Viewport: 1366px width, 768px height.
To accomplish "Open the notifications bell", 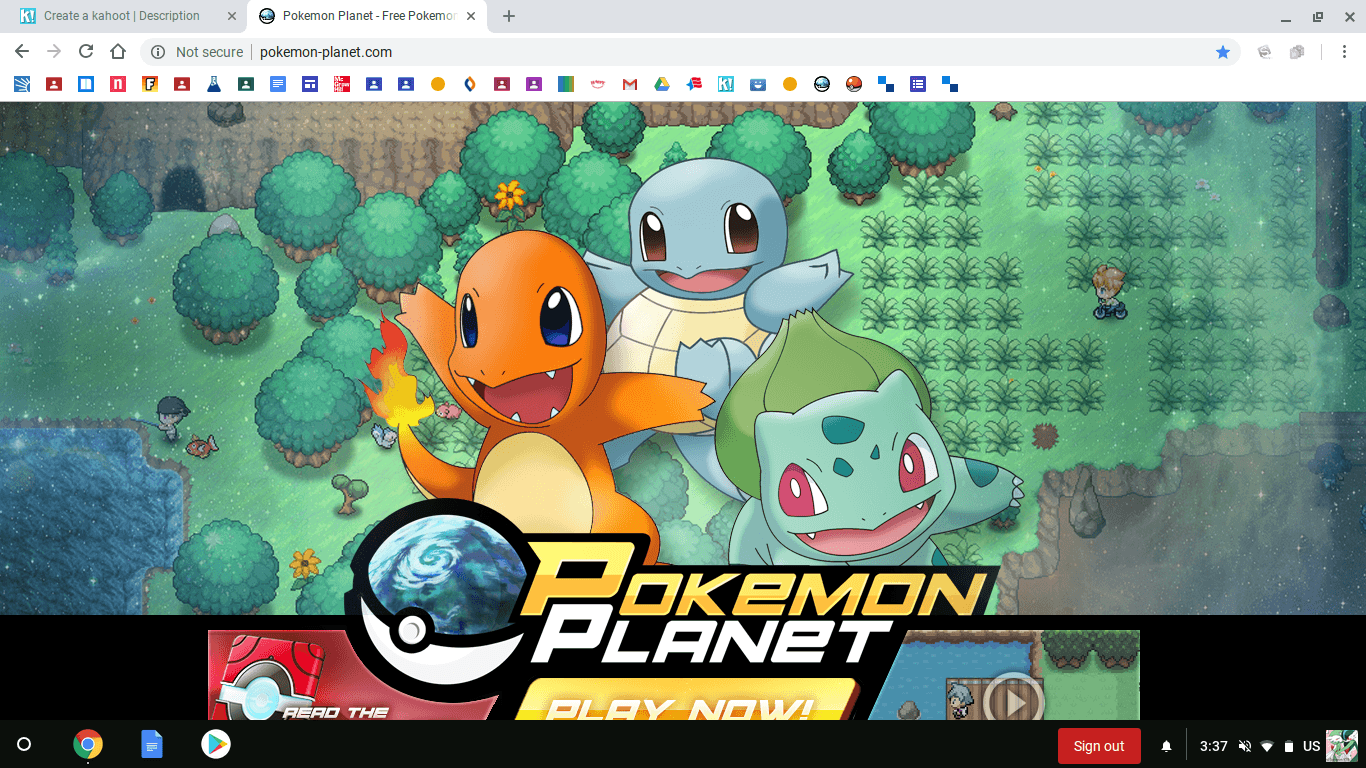I will [1166, 746].
